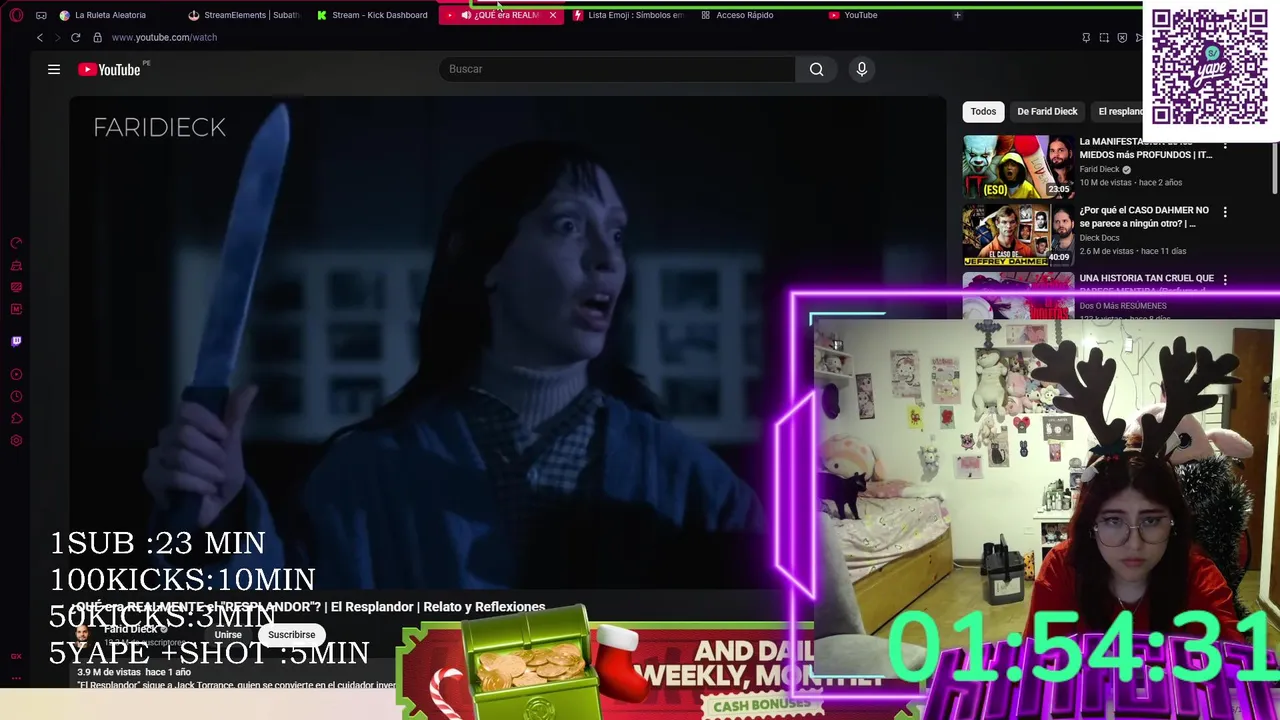Open options menu for UNA HISTORIA TAN CRUEL
The height and width of the screenshot is (720, 1280).
(1225, 280)
